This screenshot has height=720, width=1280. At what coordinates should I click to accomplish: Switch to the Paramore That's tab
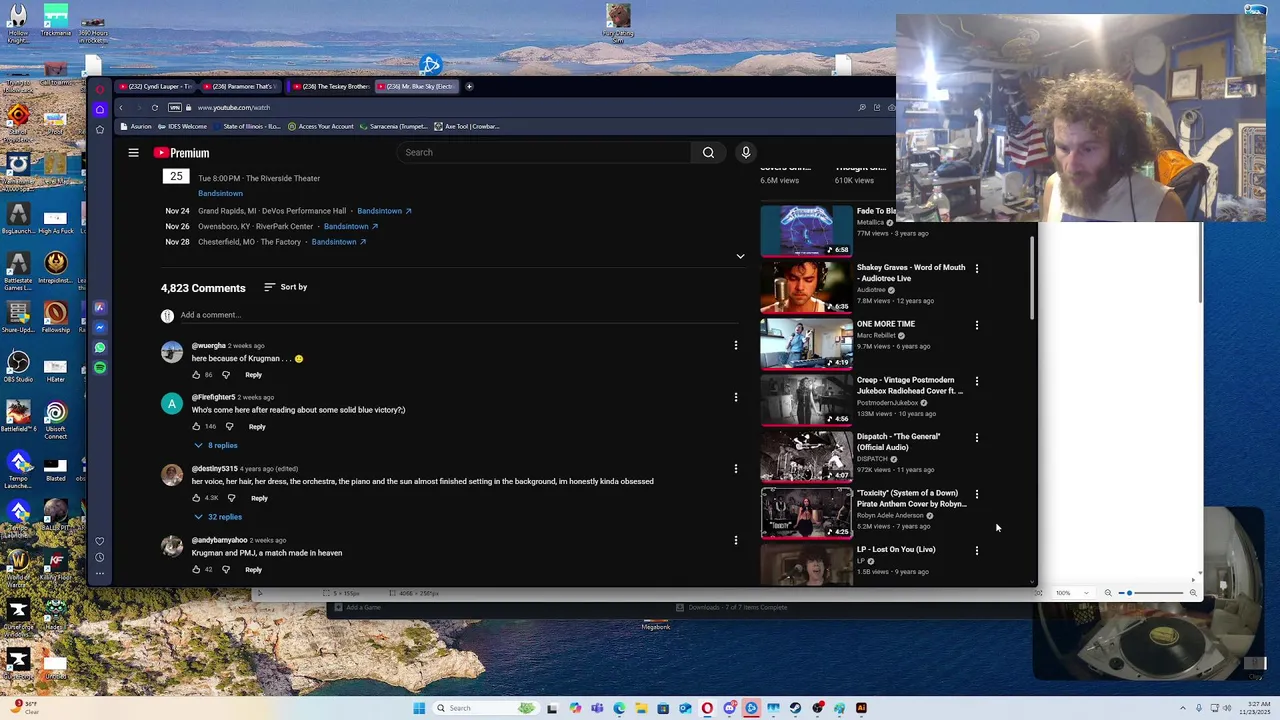(241, 86)
